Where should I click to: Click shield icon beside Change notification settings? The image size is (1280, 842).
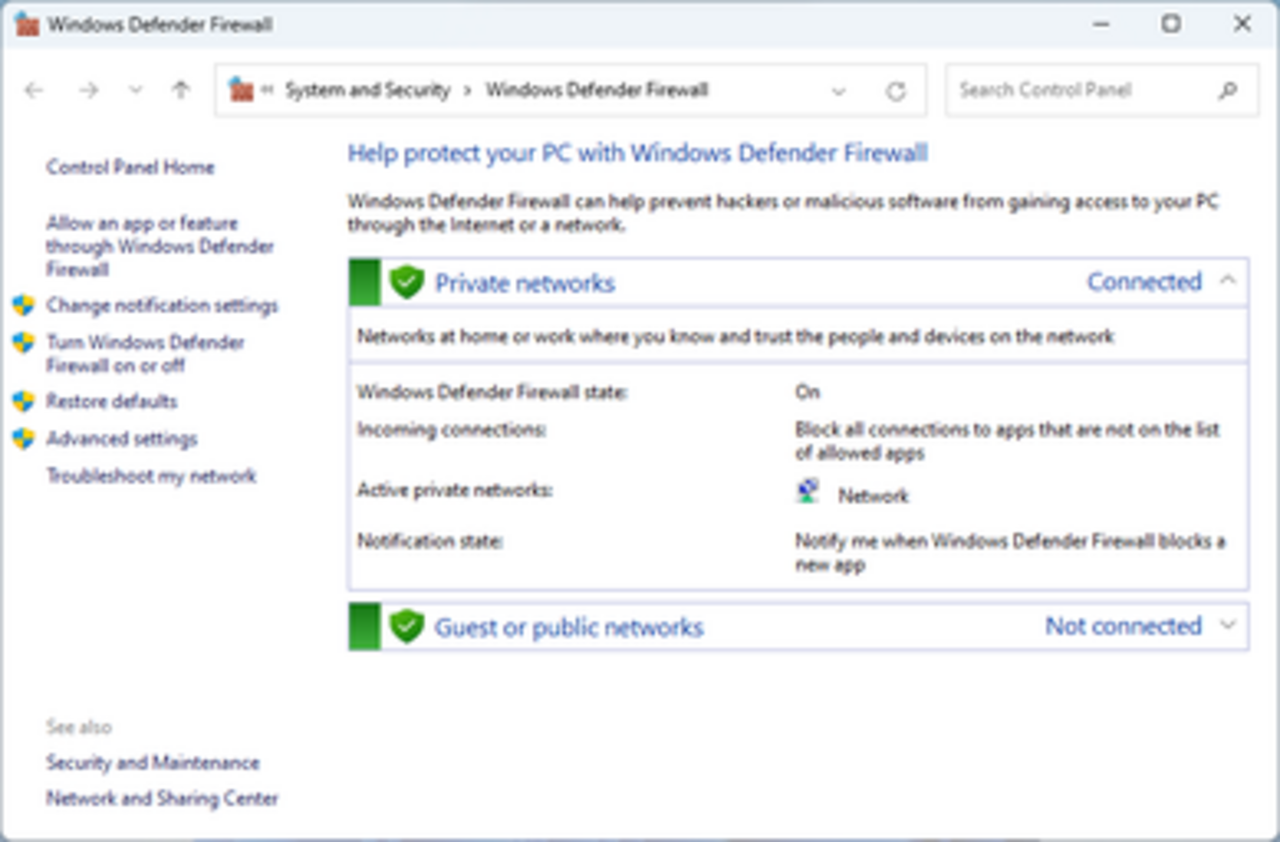(24, 306)
